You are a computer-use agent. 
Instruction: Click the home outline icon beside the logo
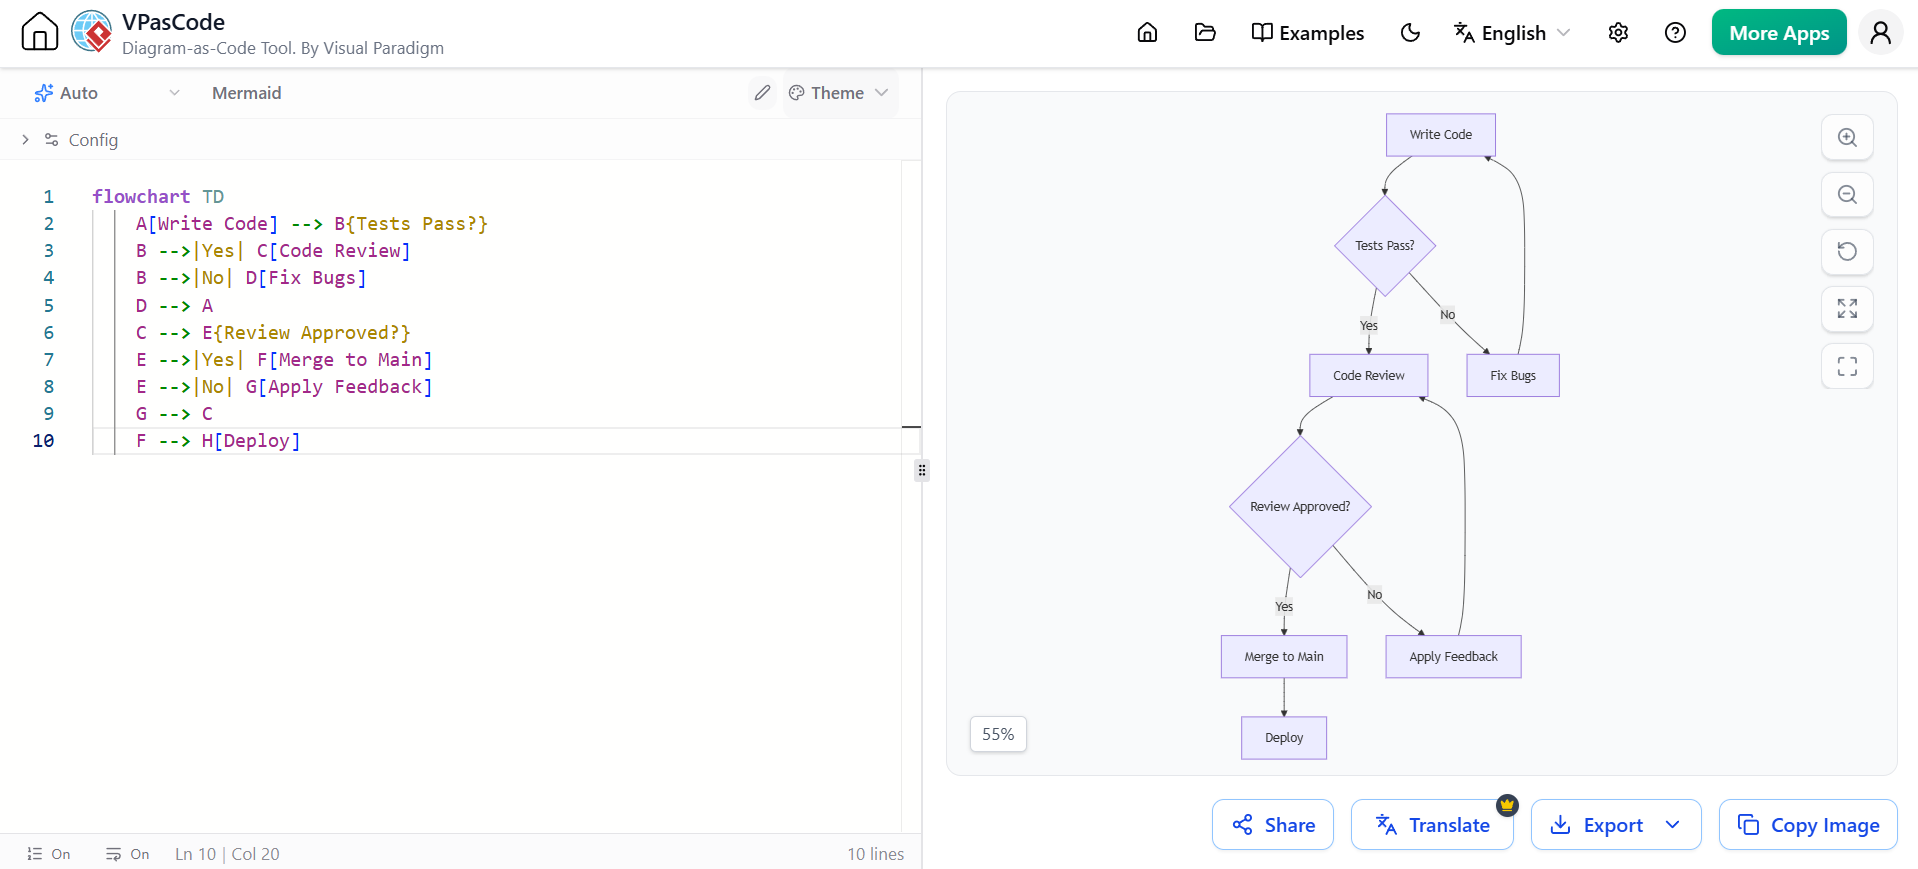[x=40, y=31]
